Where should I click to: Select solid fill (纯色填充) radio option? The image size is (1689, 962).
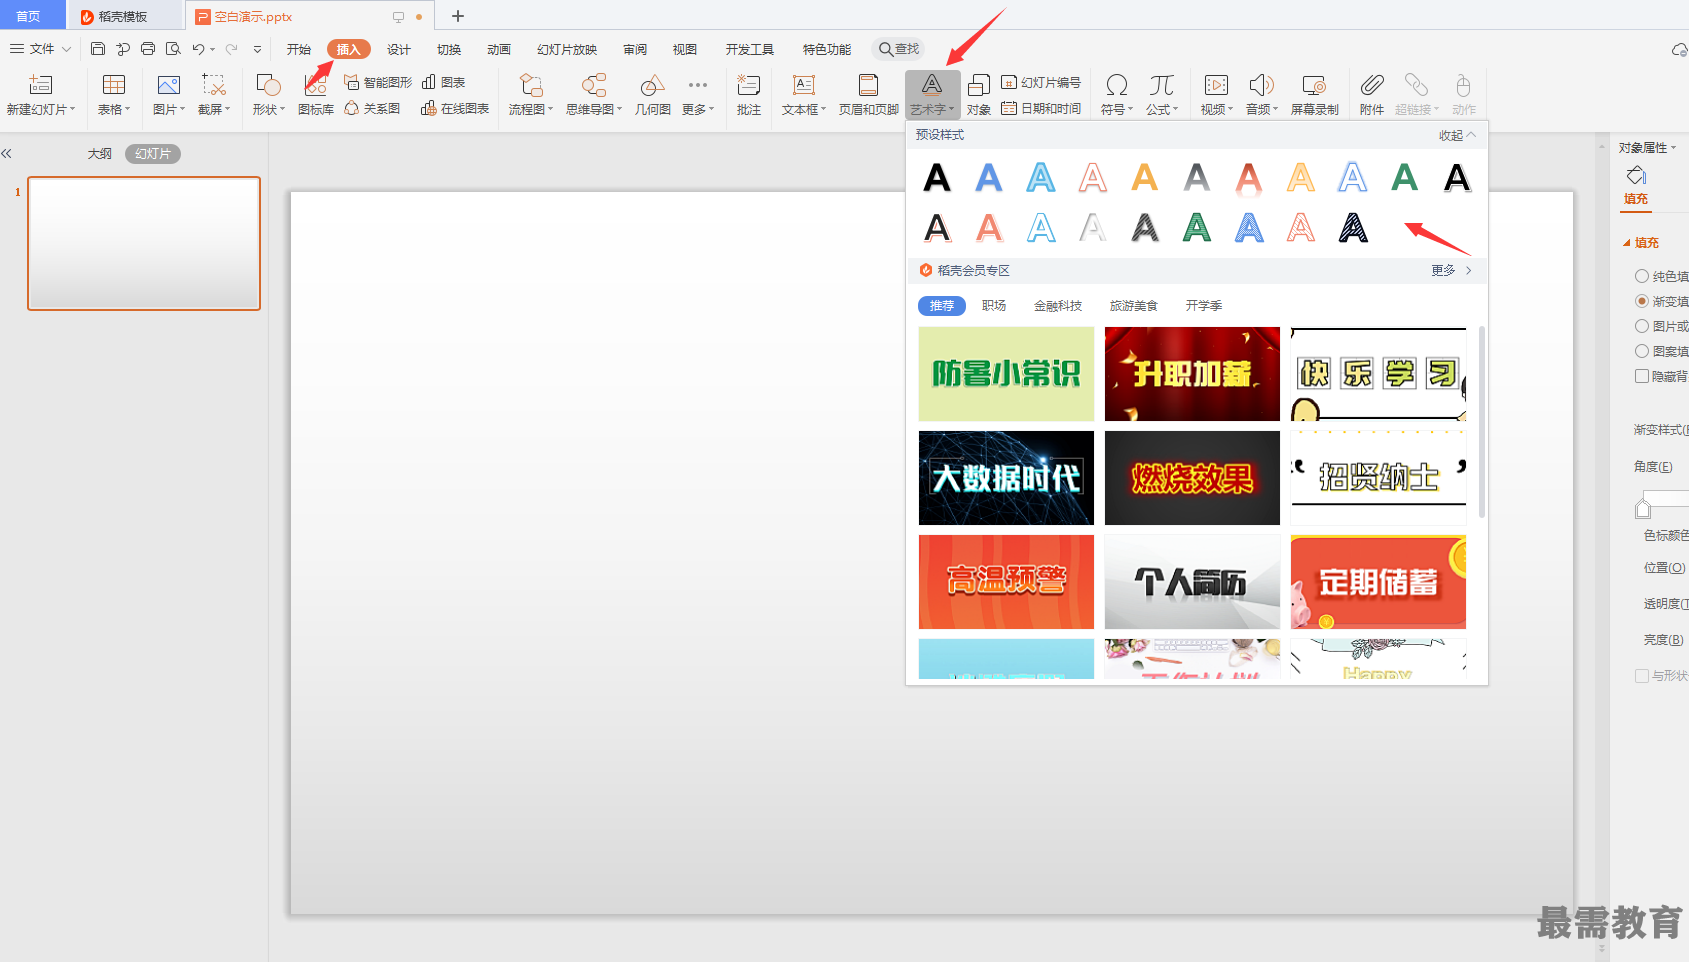[1642, 276]
